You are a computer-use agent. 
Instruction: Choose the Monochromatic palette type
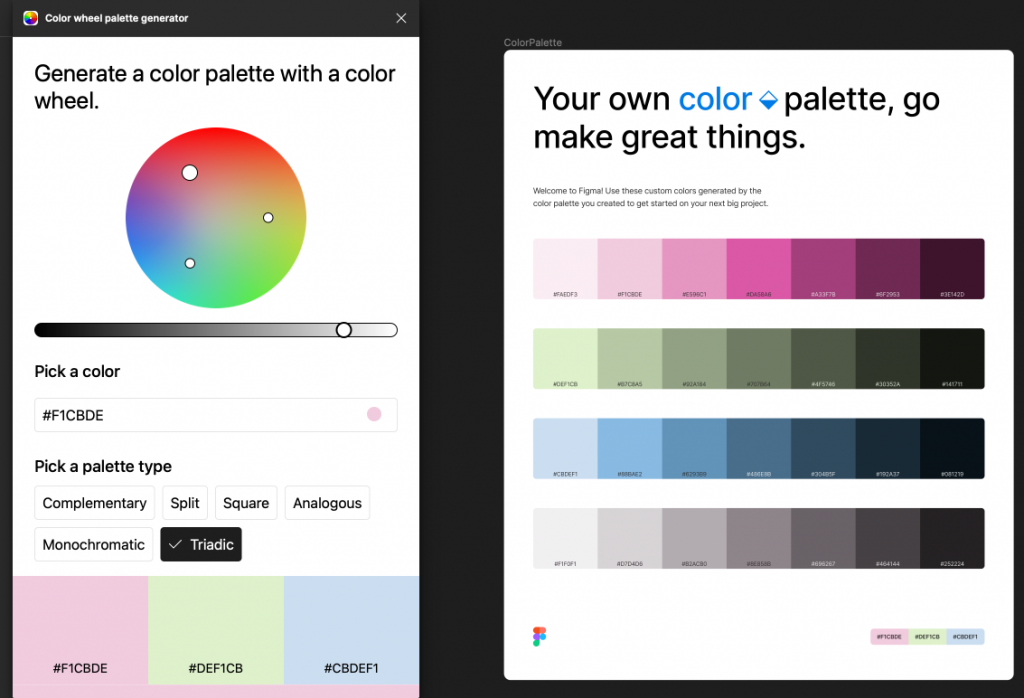[x=94, y=544]
